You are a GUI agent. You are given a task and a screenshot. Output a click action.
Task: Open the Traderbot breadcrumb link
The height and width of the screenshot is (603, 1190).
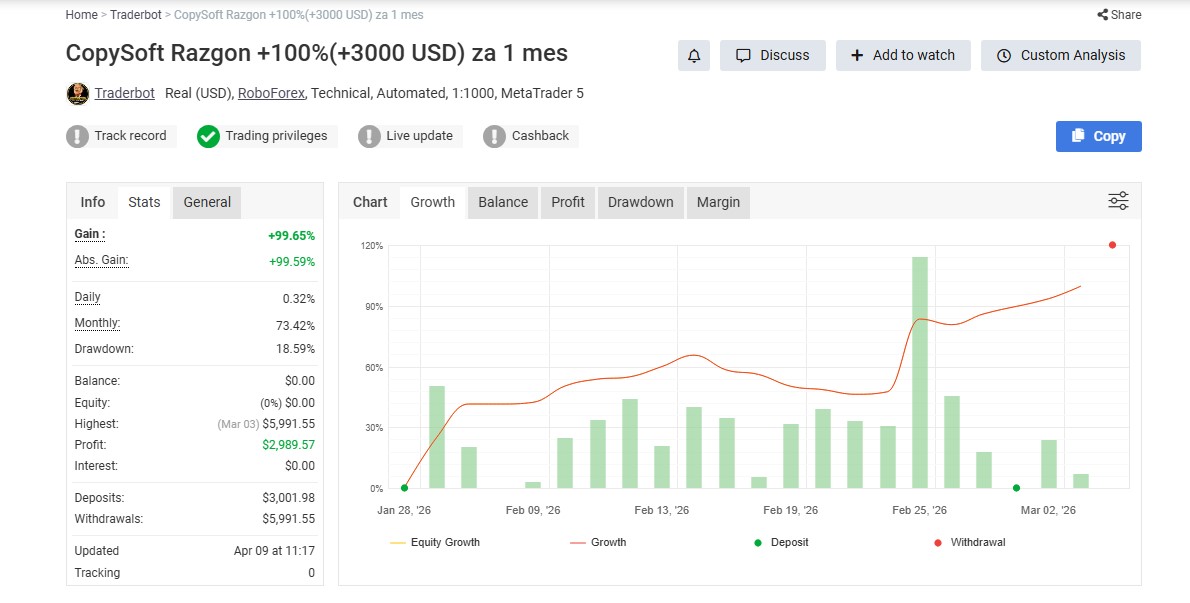click(135, 14)
